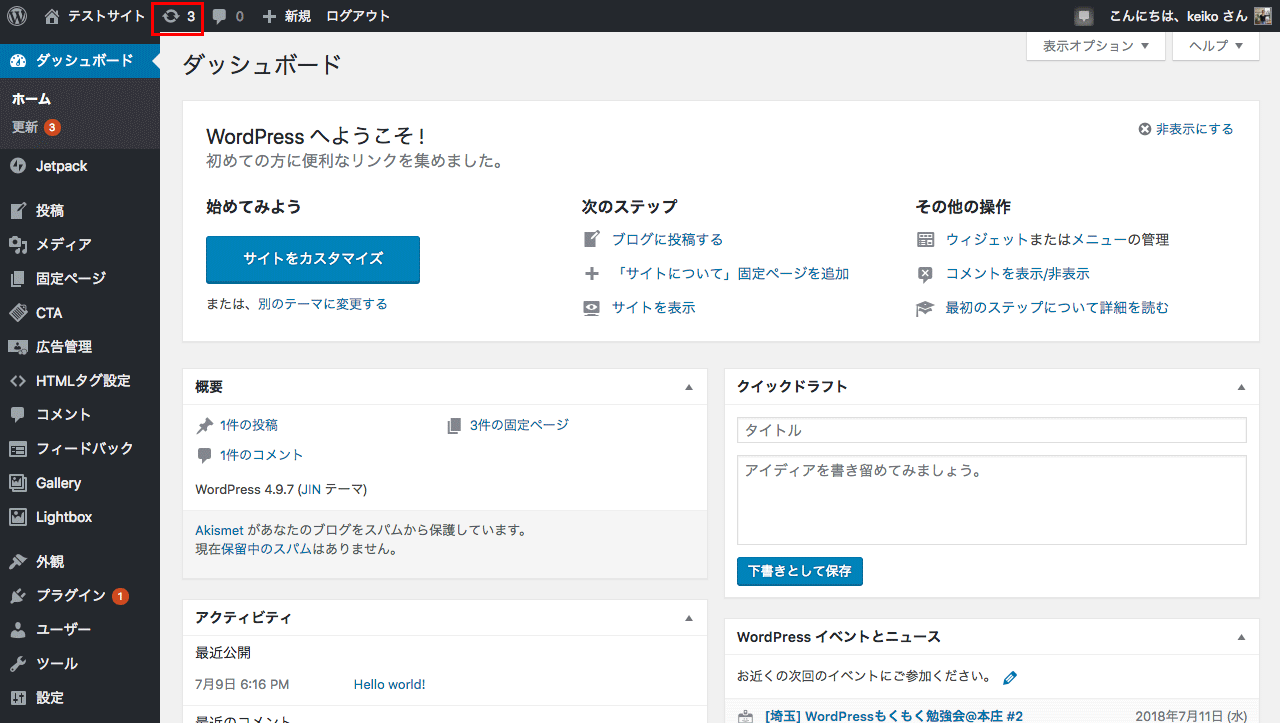1280x723 pixels.
Task: Click 下書きとして保存 button
Action: click(800, 571)
